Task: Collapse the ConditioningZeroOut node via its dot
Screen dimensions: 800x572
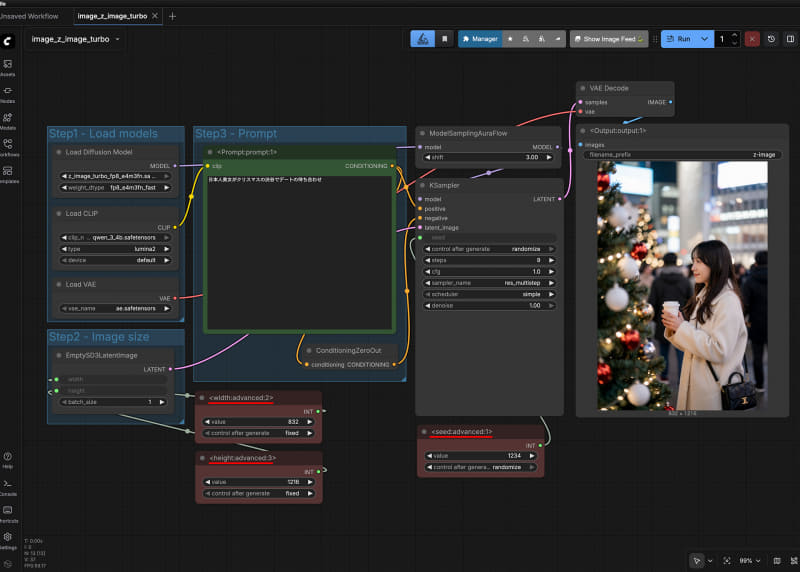Action: coord(309,351)
